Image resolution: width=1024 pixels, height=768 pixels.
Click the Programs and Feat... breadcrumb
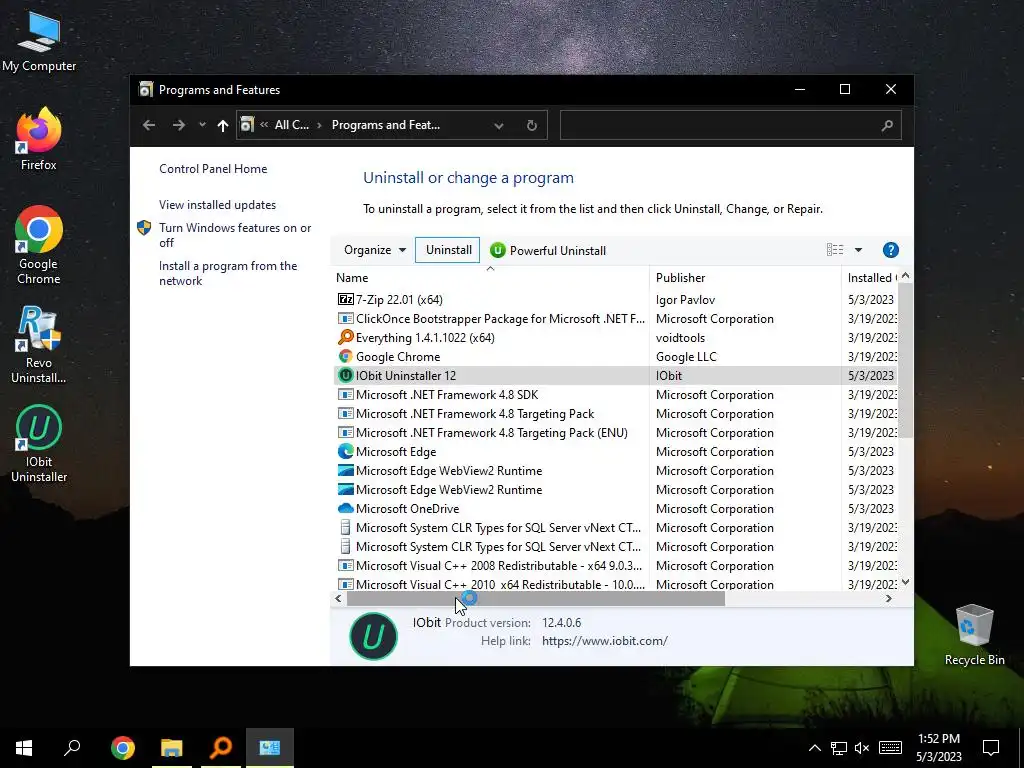click(x=385, y=125)
